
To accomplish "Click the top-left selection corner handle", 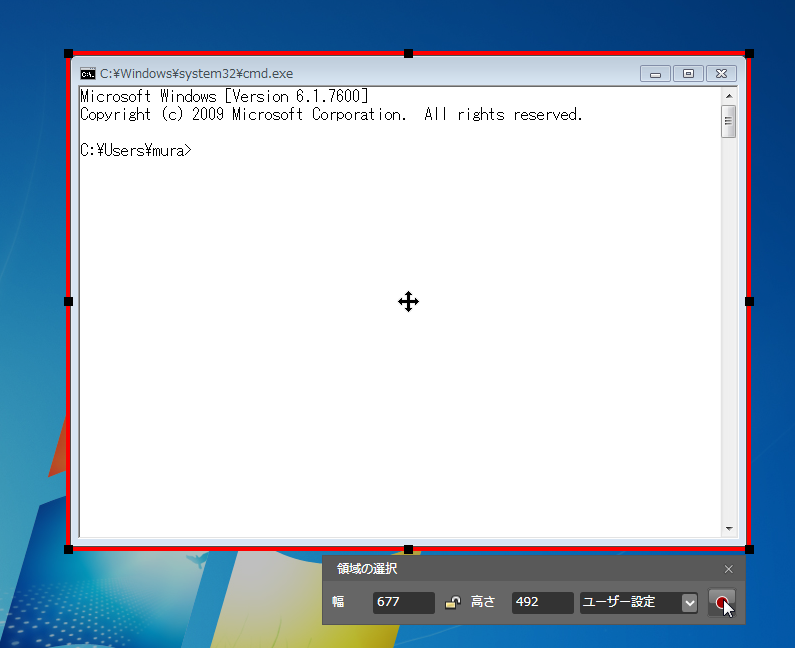I will 68,53.
